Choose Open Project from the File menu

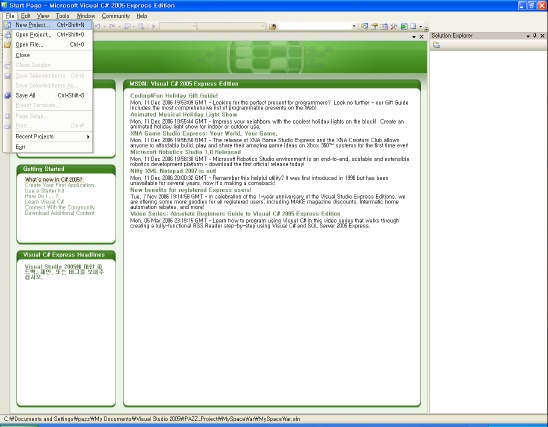[48, 35]
